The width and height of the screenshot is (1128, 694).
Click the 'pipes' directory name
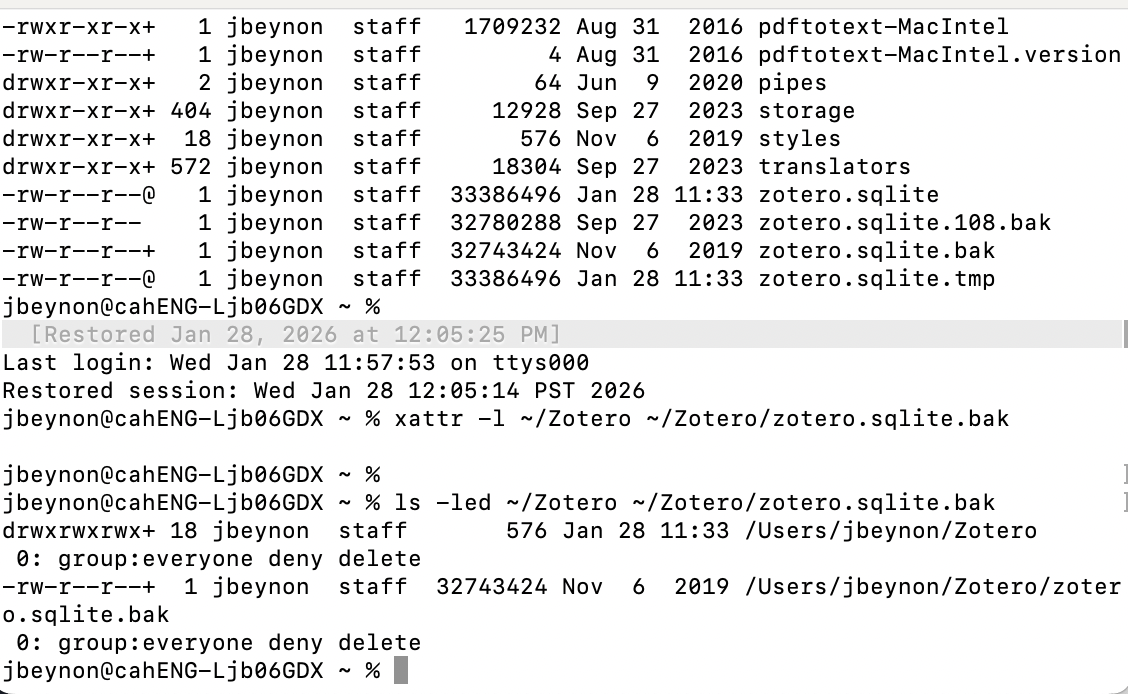pos(792,83)
